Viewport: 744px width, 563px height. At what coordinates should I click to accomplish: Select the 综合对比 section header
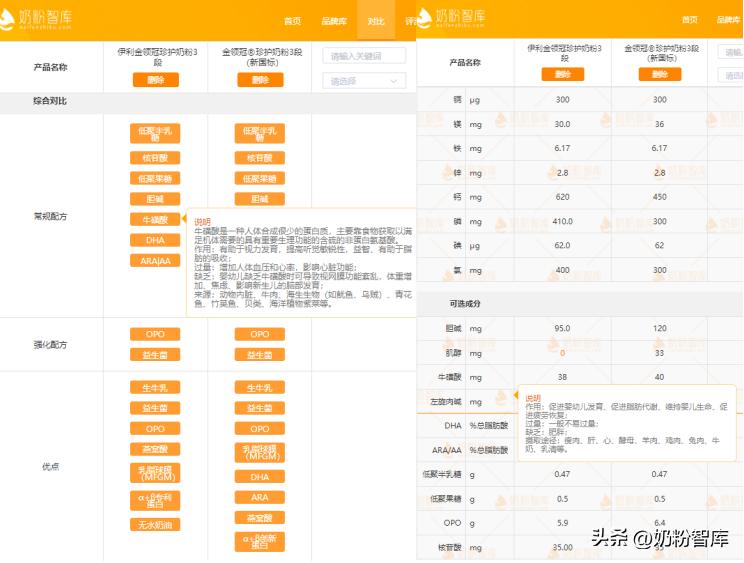[50, 101]
